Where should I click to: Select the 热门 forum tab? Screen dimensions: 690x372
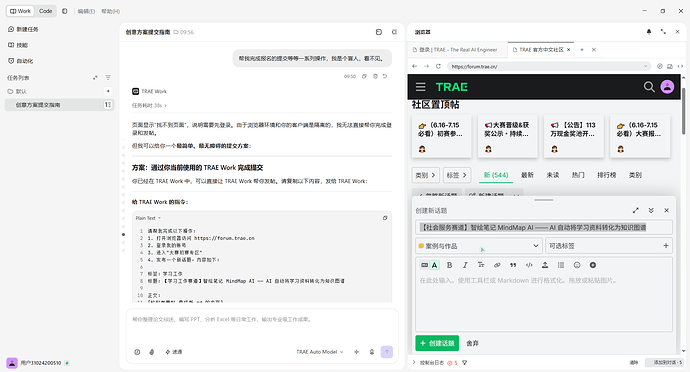pos(578,175)
